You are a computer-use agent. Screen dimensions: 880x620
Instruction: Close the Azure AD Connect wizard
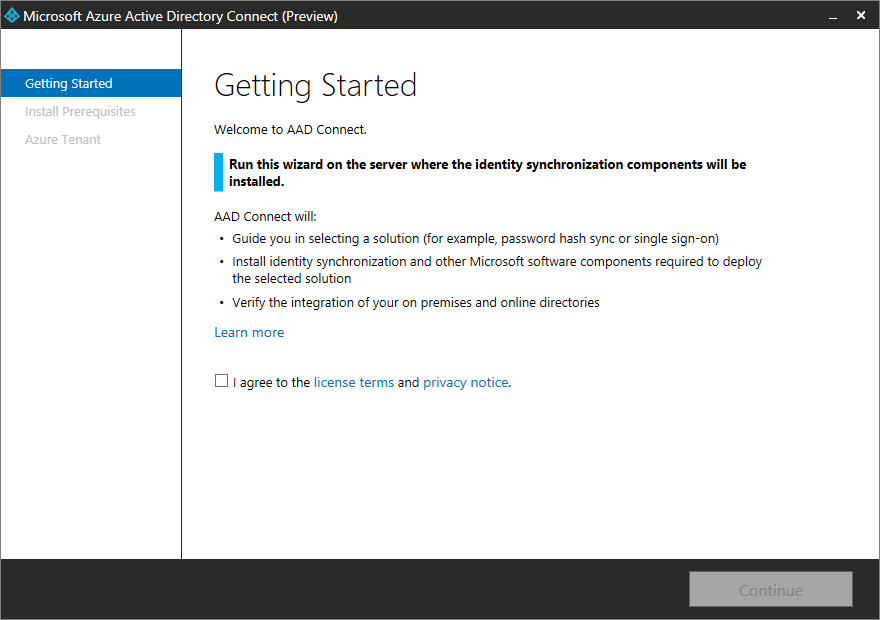tap(861, 15)
